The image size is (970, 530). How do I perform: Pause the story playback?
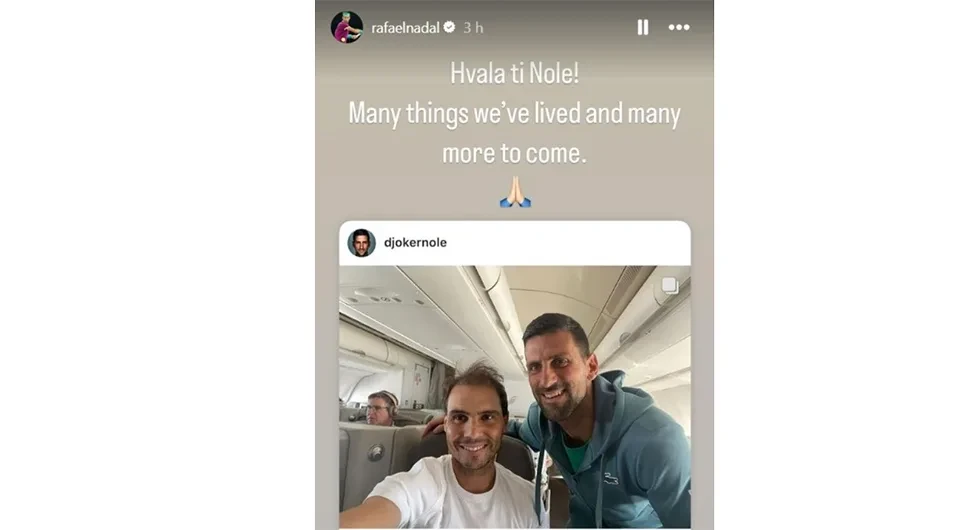point(643,27)
